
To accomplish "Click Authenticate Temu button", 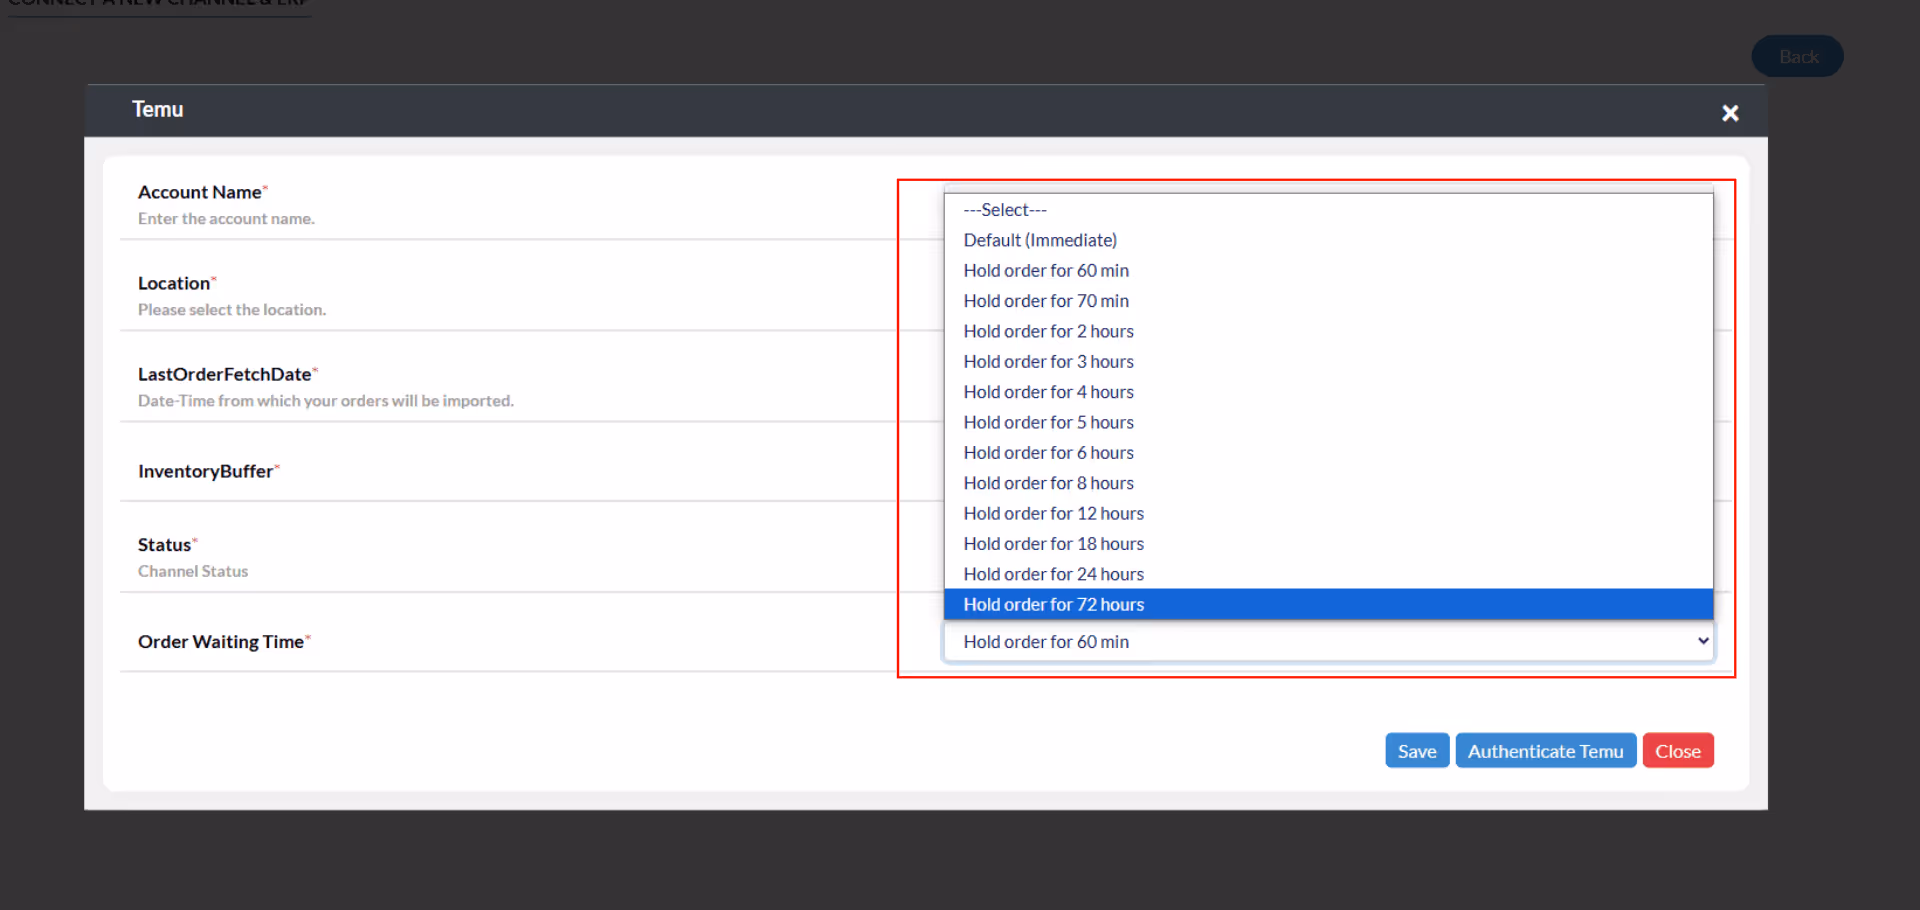I will point(1545,751).
